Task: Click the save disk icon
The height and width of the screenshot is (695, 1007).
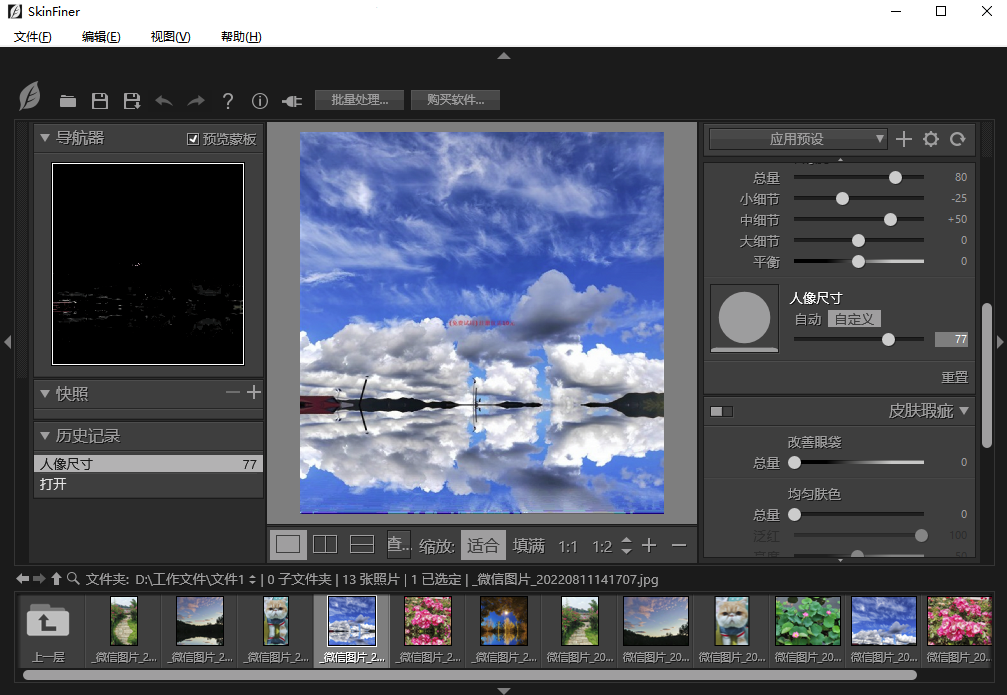Action: tap(100, 101)
